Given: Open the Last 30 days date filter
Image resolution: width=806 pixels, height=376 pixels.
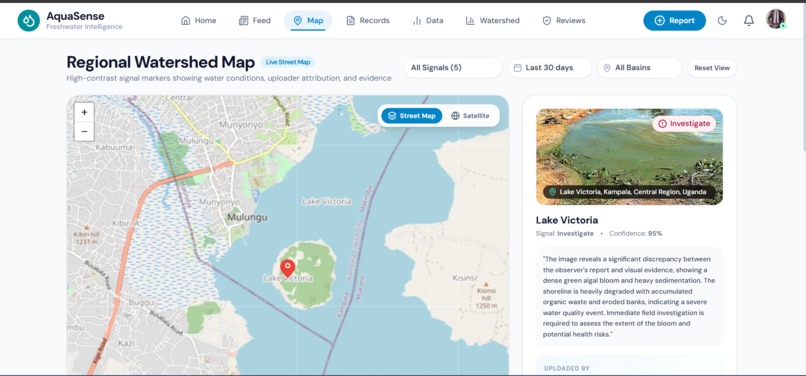Looking at the screenshot, I should click(549, 68).
